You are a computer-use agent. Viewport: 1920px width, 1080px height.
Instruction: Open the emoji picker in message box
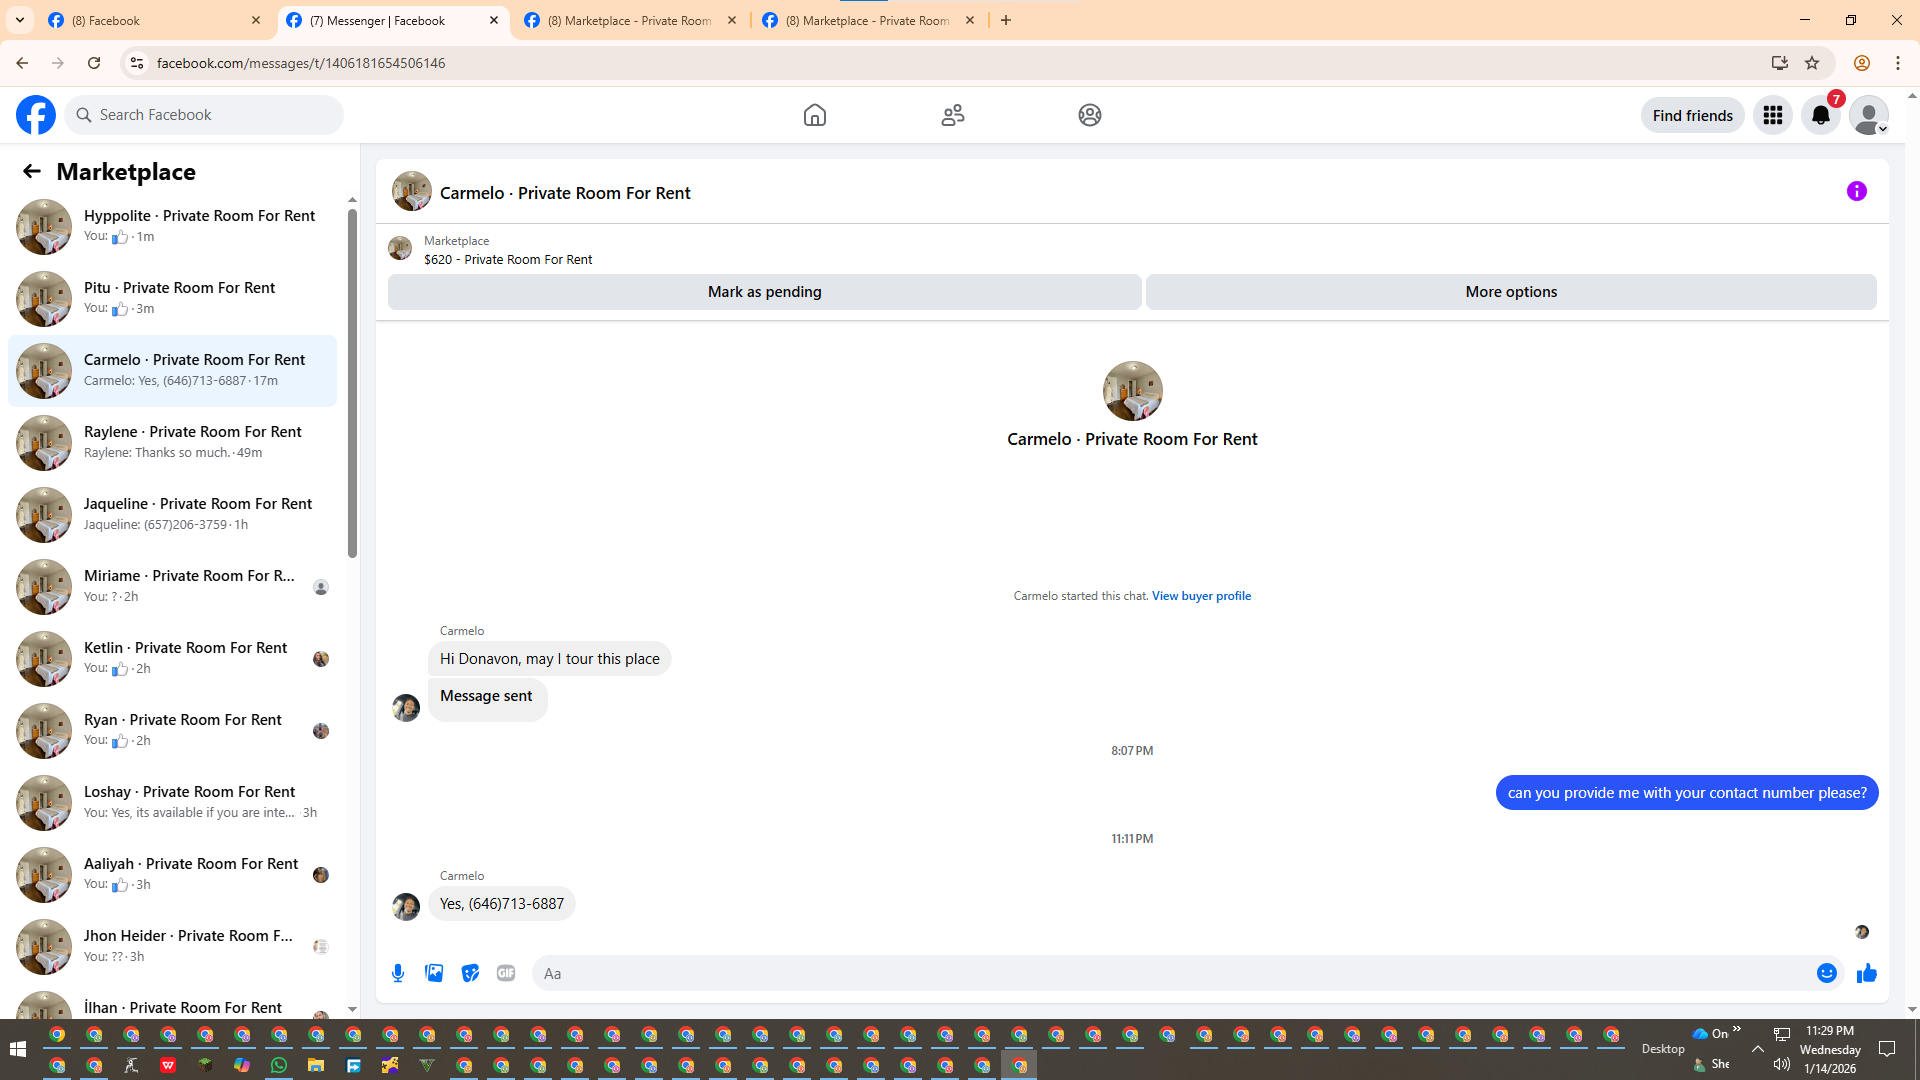(x=1826, y=973)
